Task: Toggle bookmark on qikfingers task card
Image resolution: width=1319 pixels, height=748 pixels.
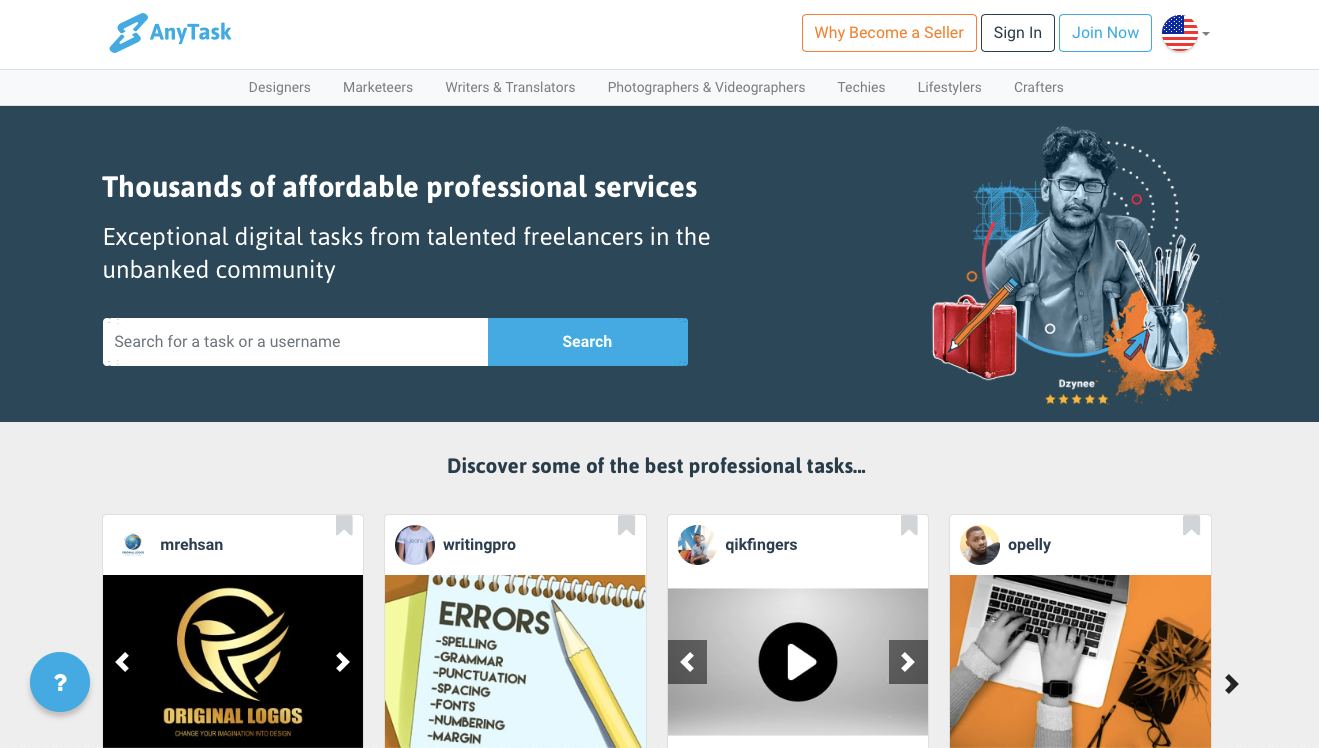Action: [x=909, y=525]
